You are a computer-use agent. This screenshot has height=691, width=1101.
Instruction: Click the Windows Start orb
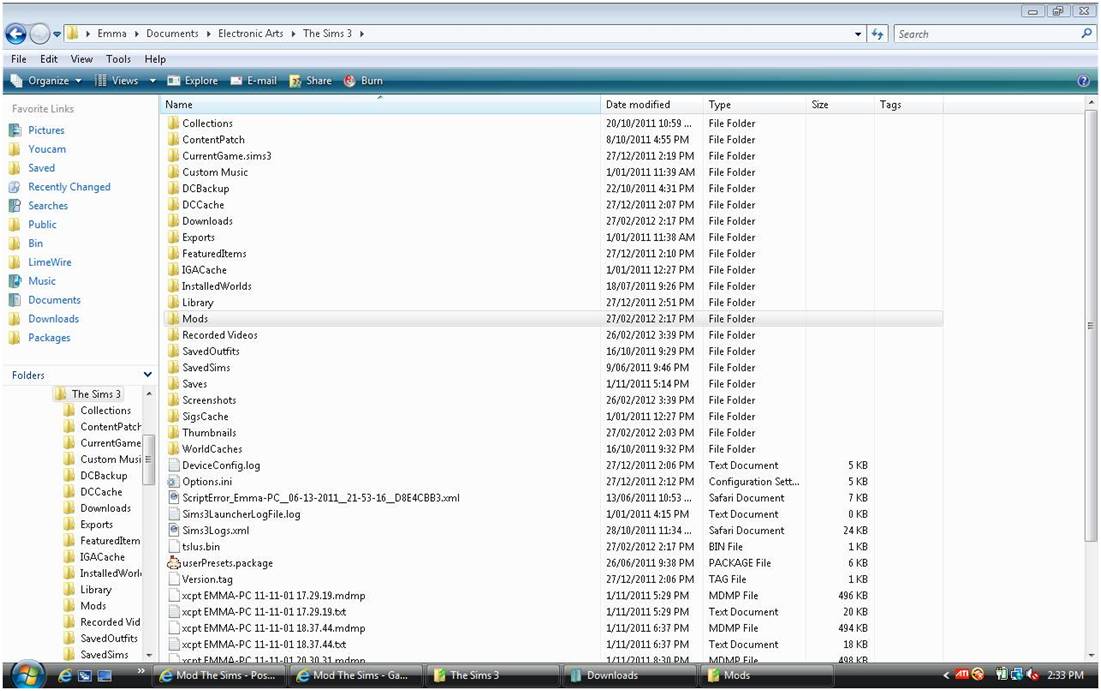pos(27,674)
